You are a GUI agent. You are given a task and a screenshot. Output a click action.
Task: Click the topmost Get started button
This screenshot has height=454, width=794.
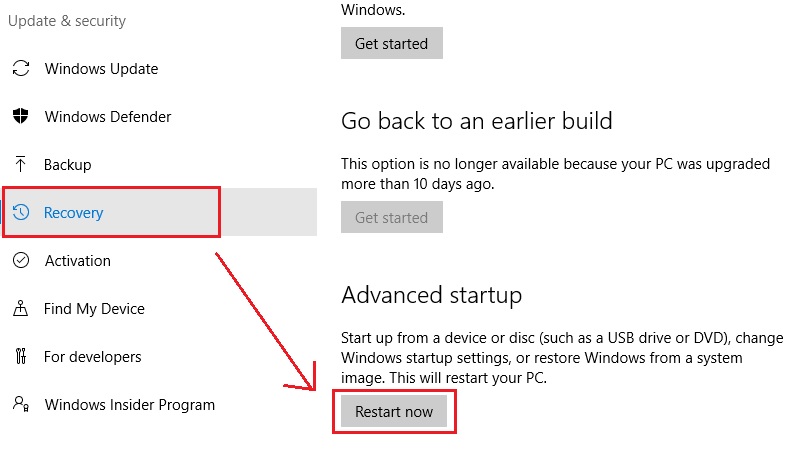coord(391,44)
